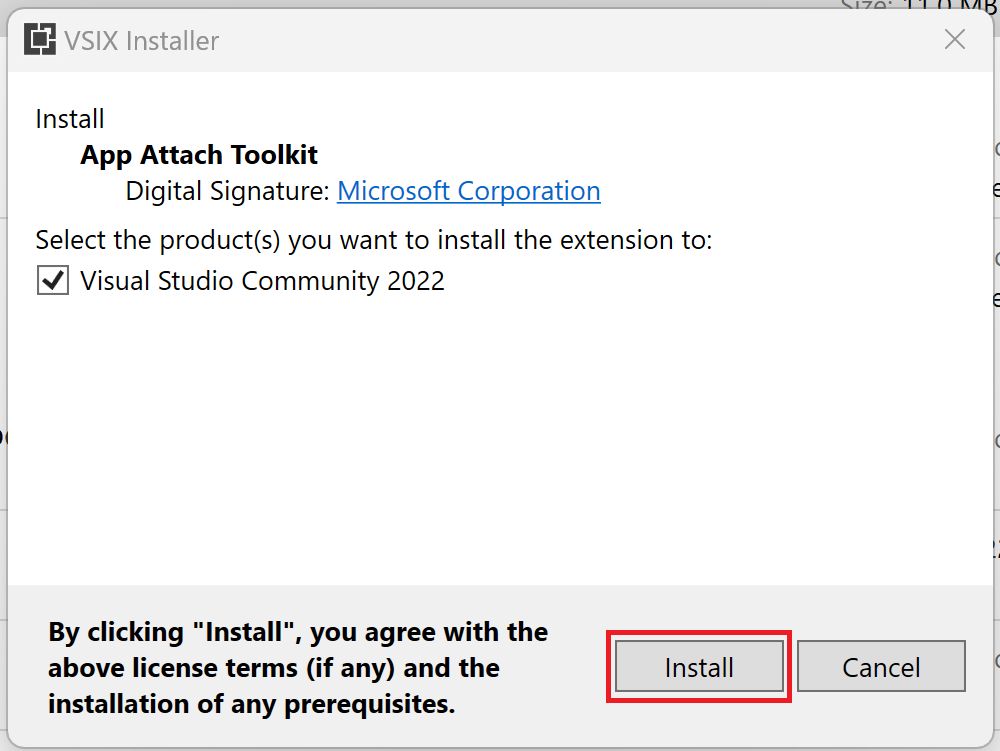Verify the digital signature by clicking Microsoft Corporation
The height and width of the screenshot is (751, 1000).
pos(468,191)
